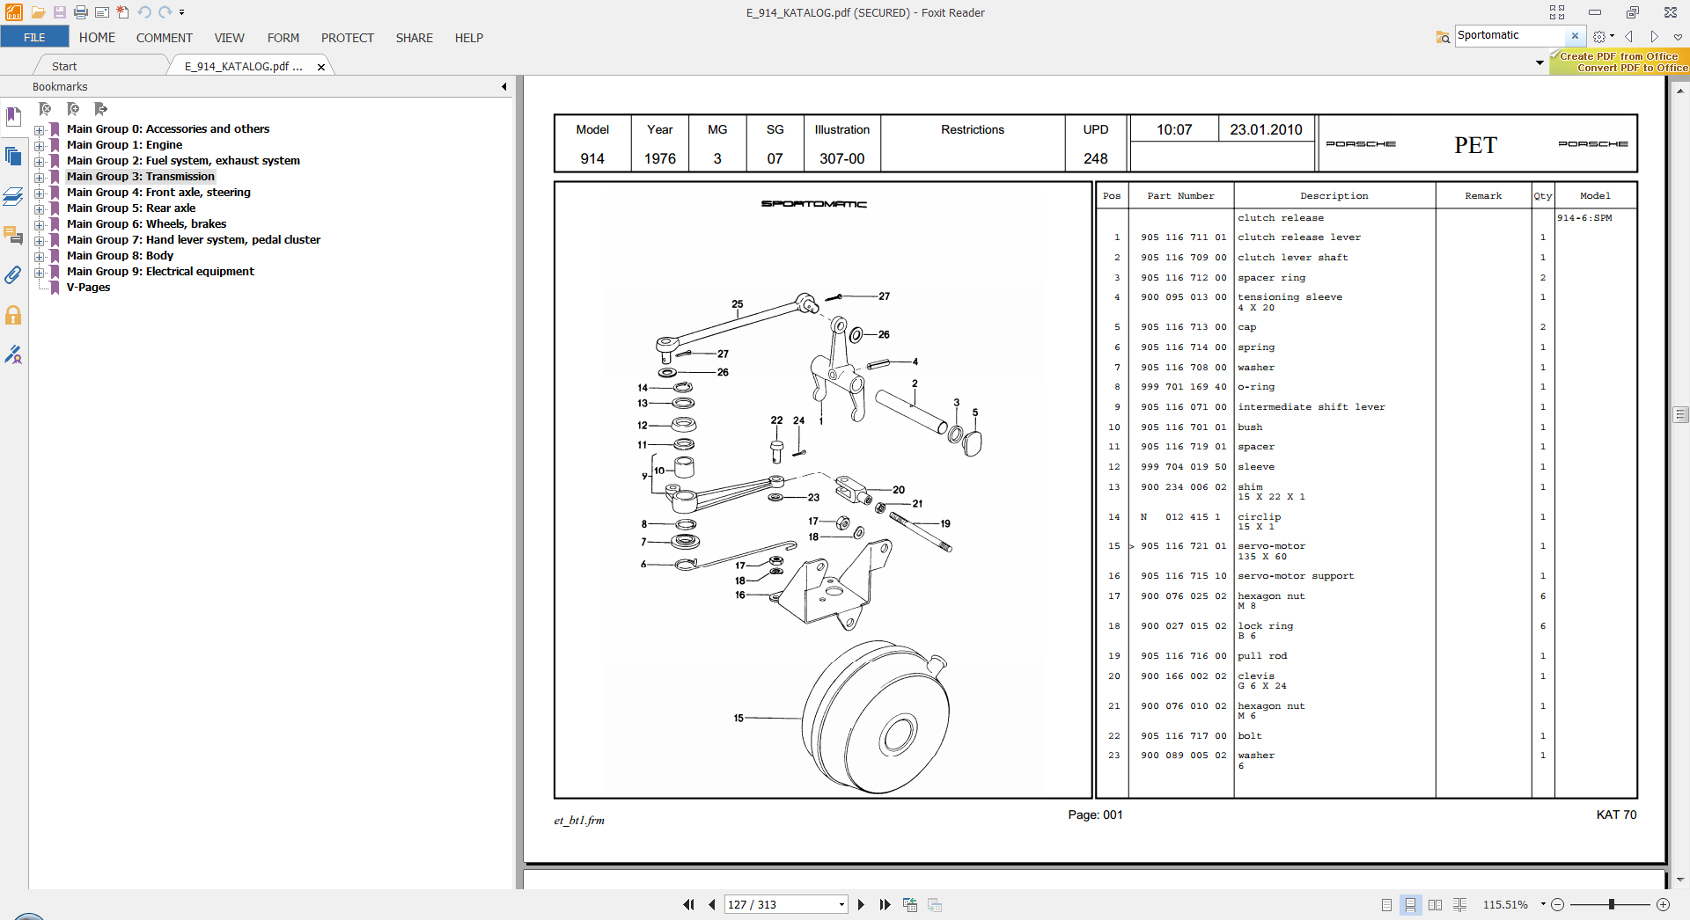Undo the last action
Image resolution: width=1690 pixels, height=920 pixels.
tap(144, 12)
